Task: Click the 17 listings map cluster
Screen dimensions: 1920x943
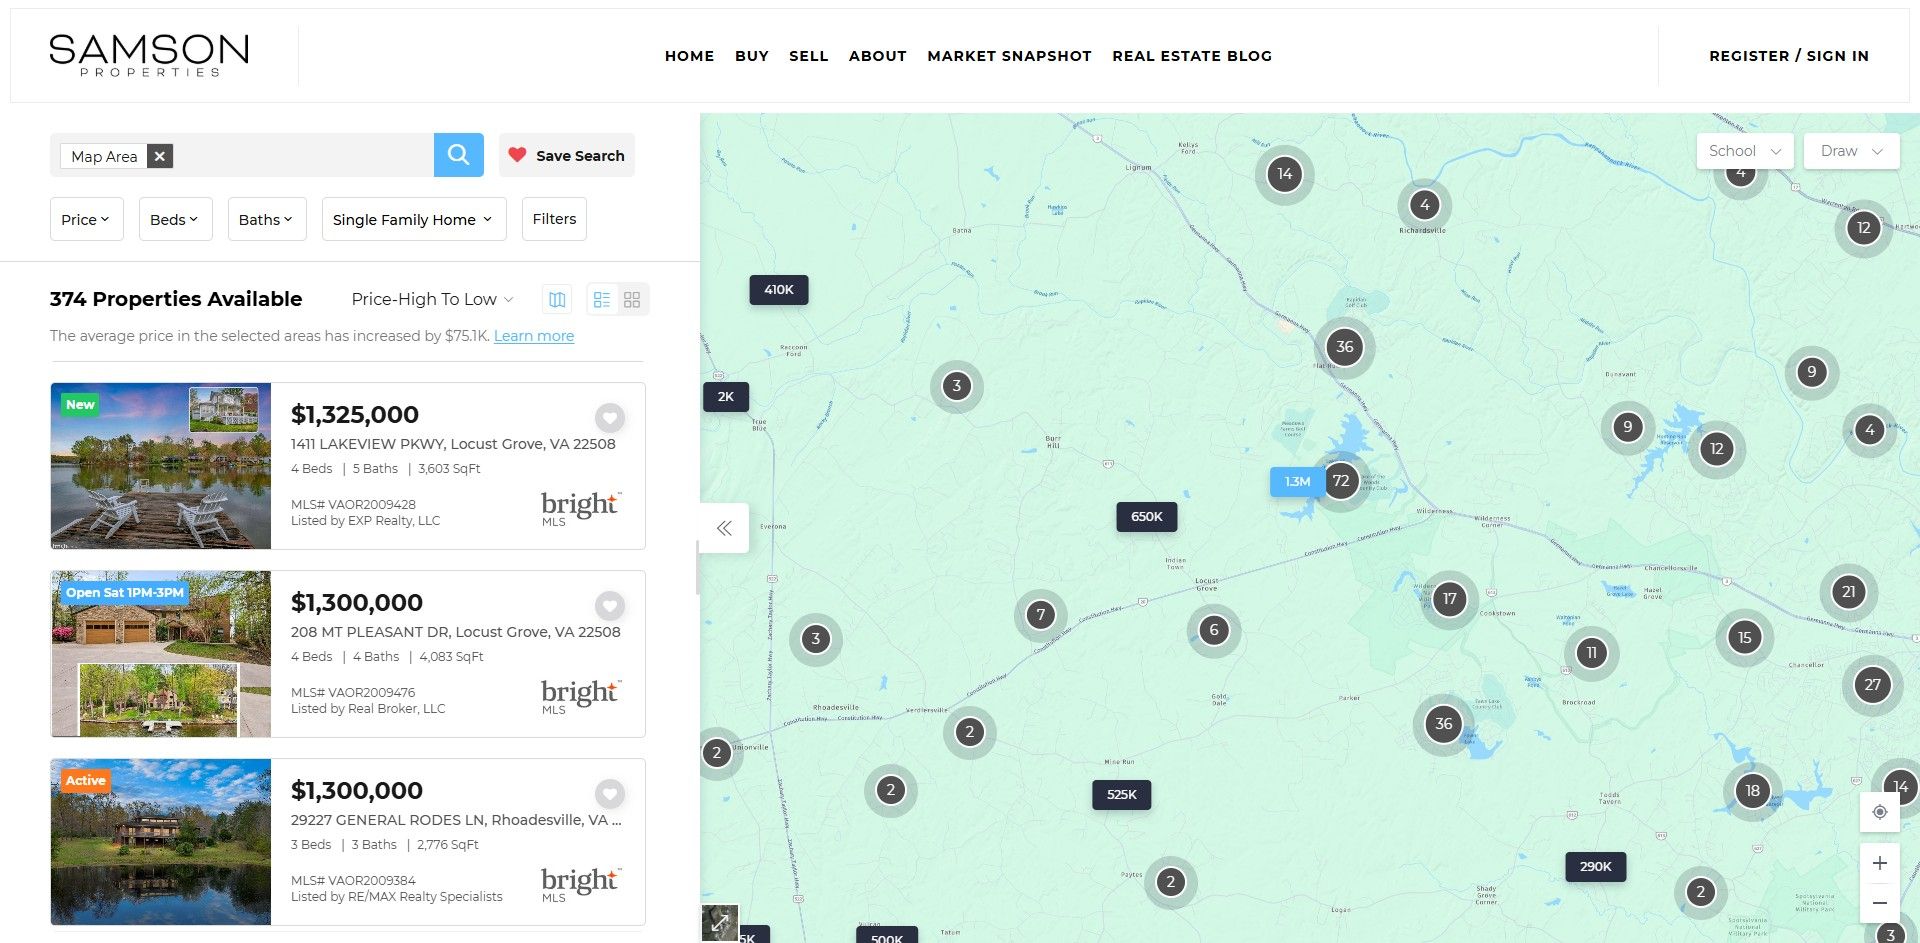Action: pos(1450,599)
